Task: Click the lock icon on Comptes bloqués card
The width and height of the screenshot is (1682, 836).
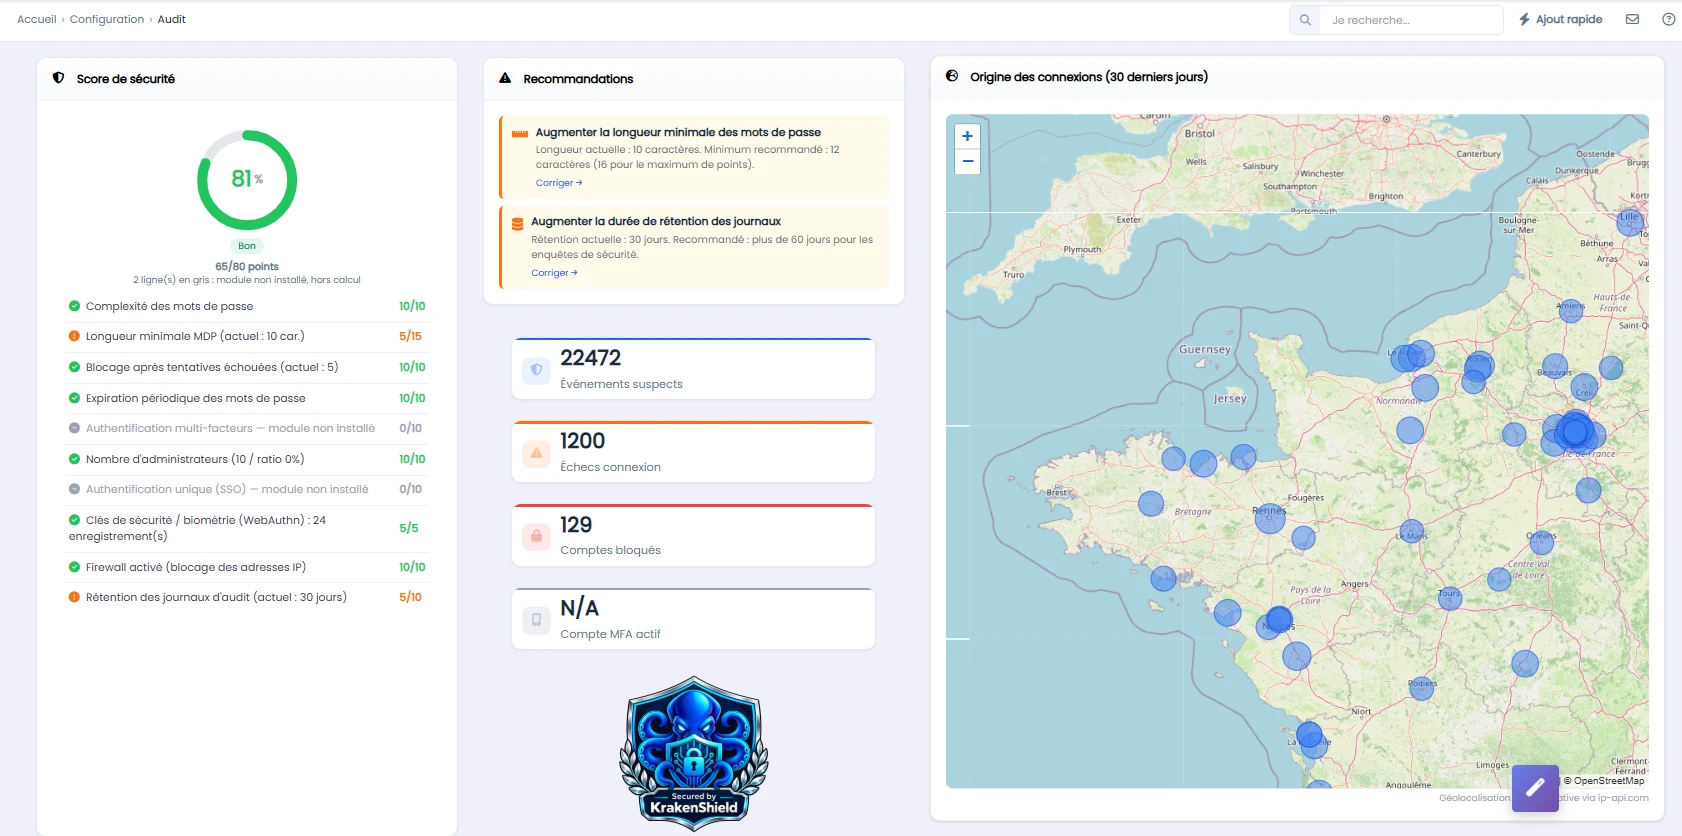Action: click(x=537, y=536)
